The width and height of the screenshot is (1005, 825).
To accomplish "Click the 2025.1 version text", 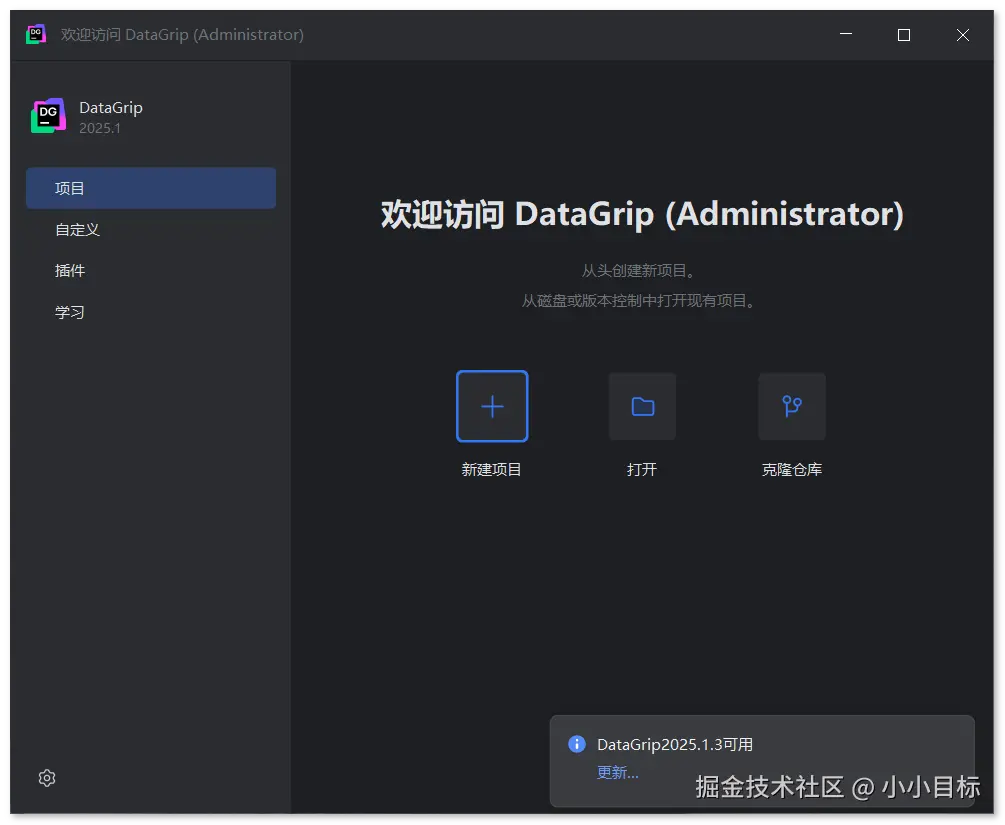I will (x=99, y=128).
